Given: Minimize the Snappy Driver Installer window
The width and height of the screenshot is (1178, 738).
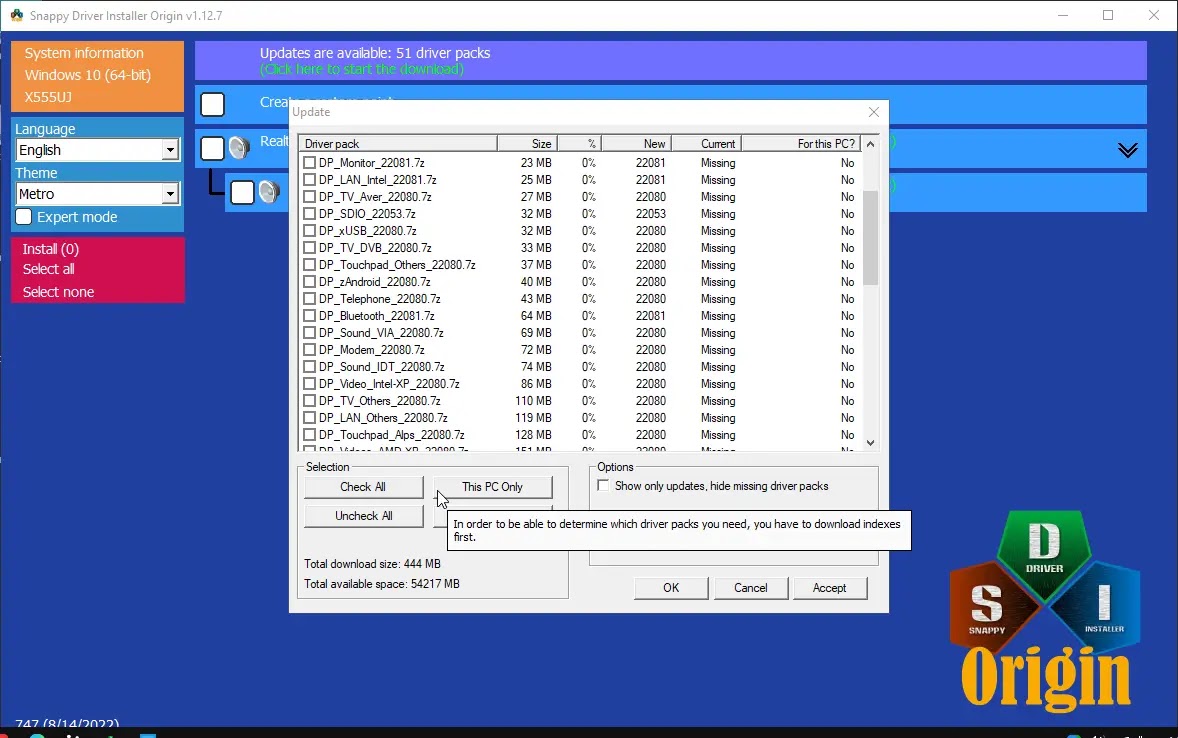Looking at the screenshot, I should (x=1062, y=15).
